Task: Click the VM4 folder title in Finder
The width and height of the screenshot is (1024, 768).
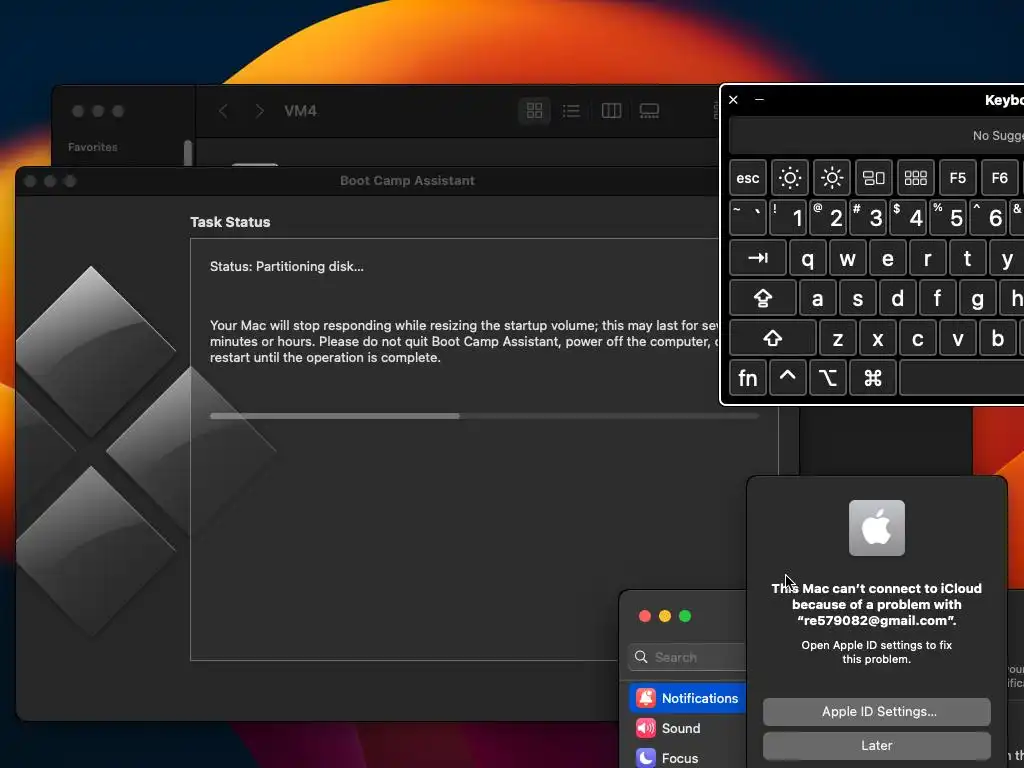Action: pyautogui.click(x=300, y=111)
